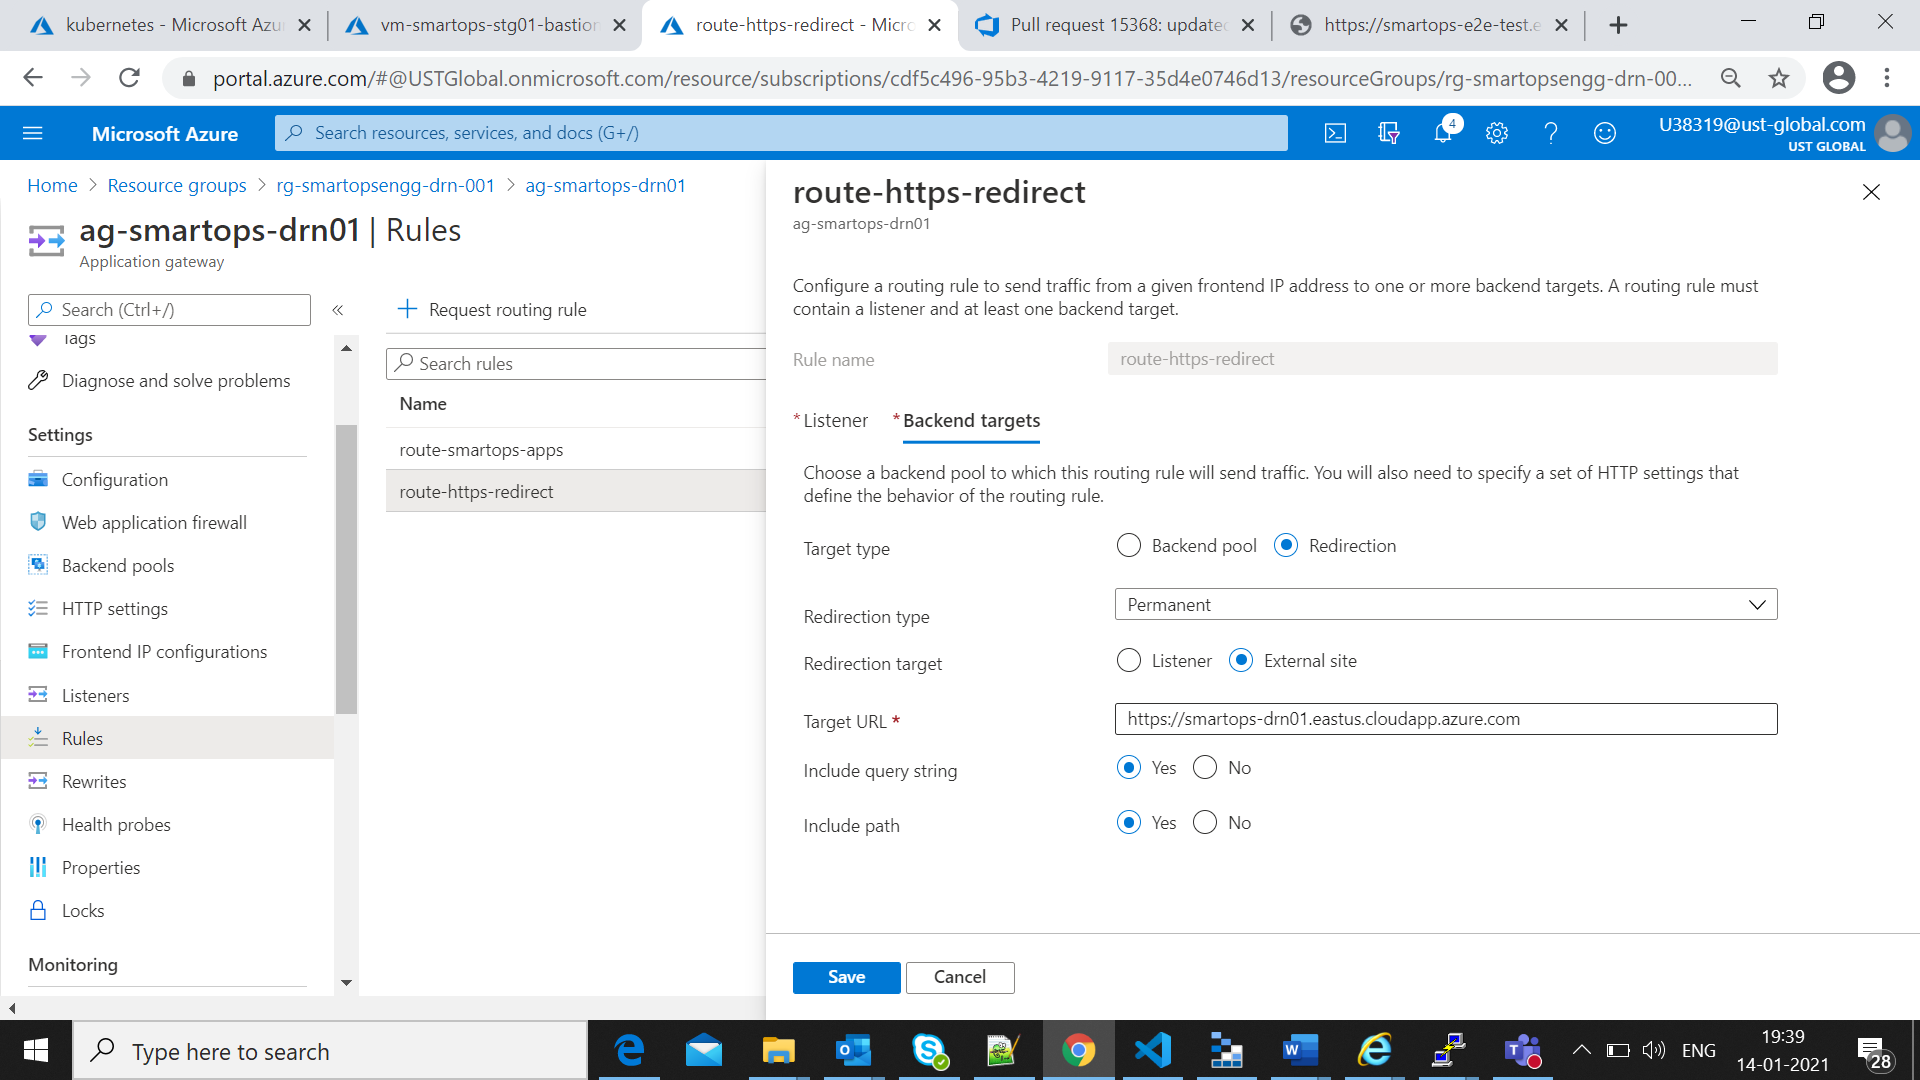This screenshot has width=1920, height=1080.
Task: Open Chrome profile icon
Action: (1839, 78)
